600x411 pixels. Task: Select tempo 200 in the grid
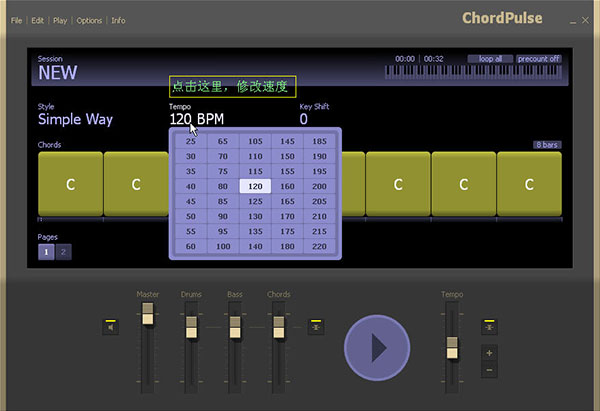(x=320, y=186)
